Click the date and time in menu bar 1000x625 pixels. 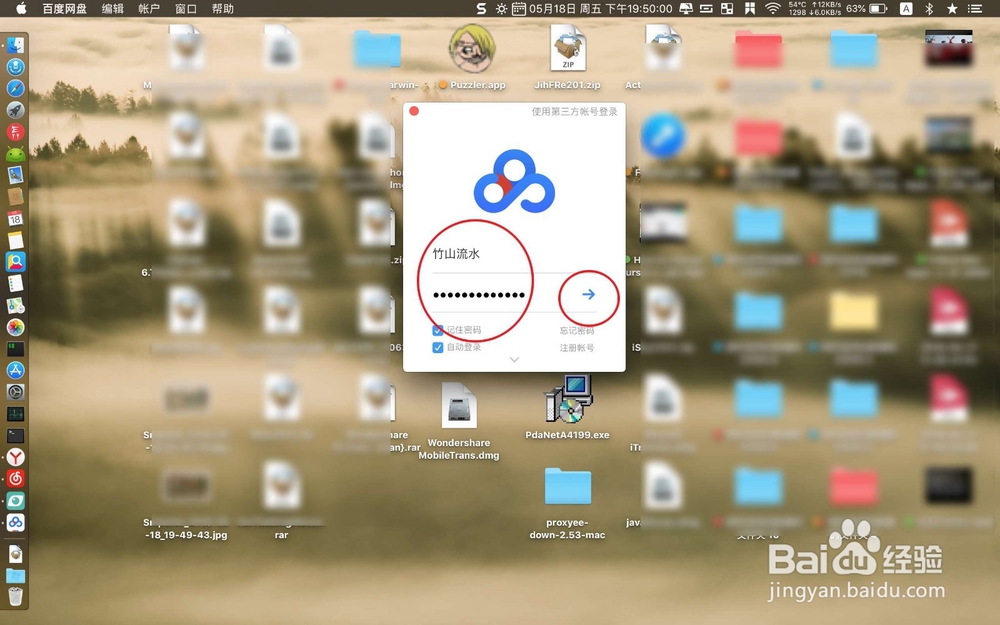tap(600, 9)
